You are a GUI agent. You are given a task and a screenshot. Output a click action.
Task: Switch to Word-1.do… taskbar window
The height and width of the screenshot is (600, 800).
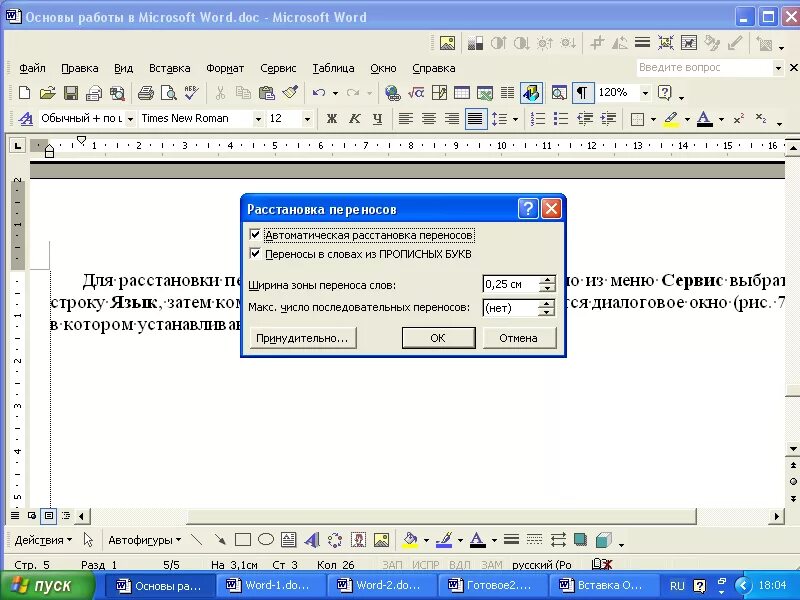tap(270, 585)
